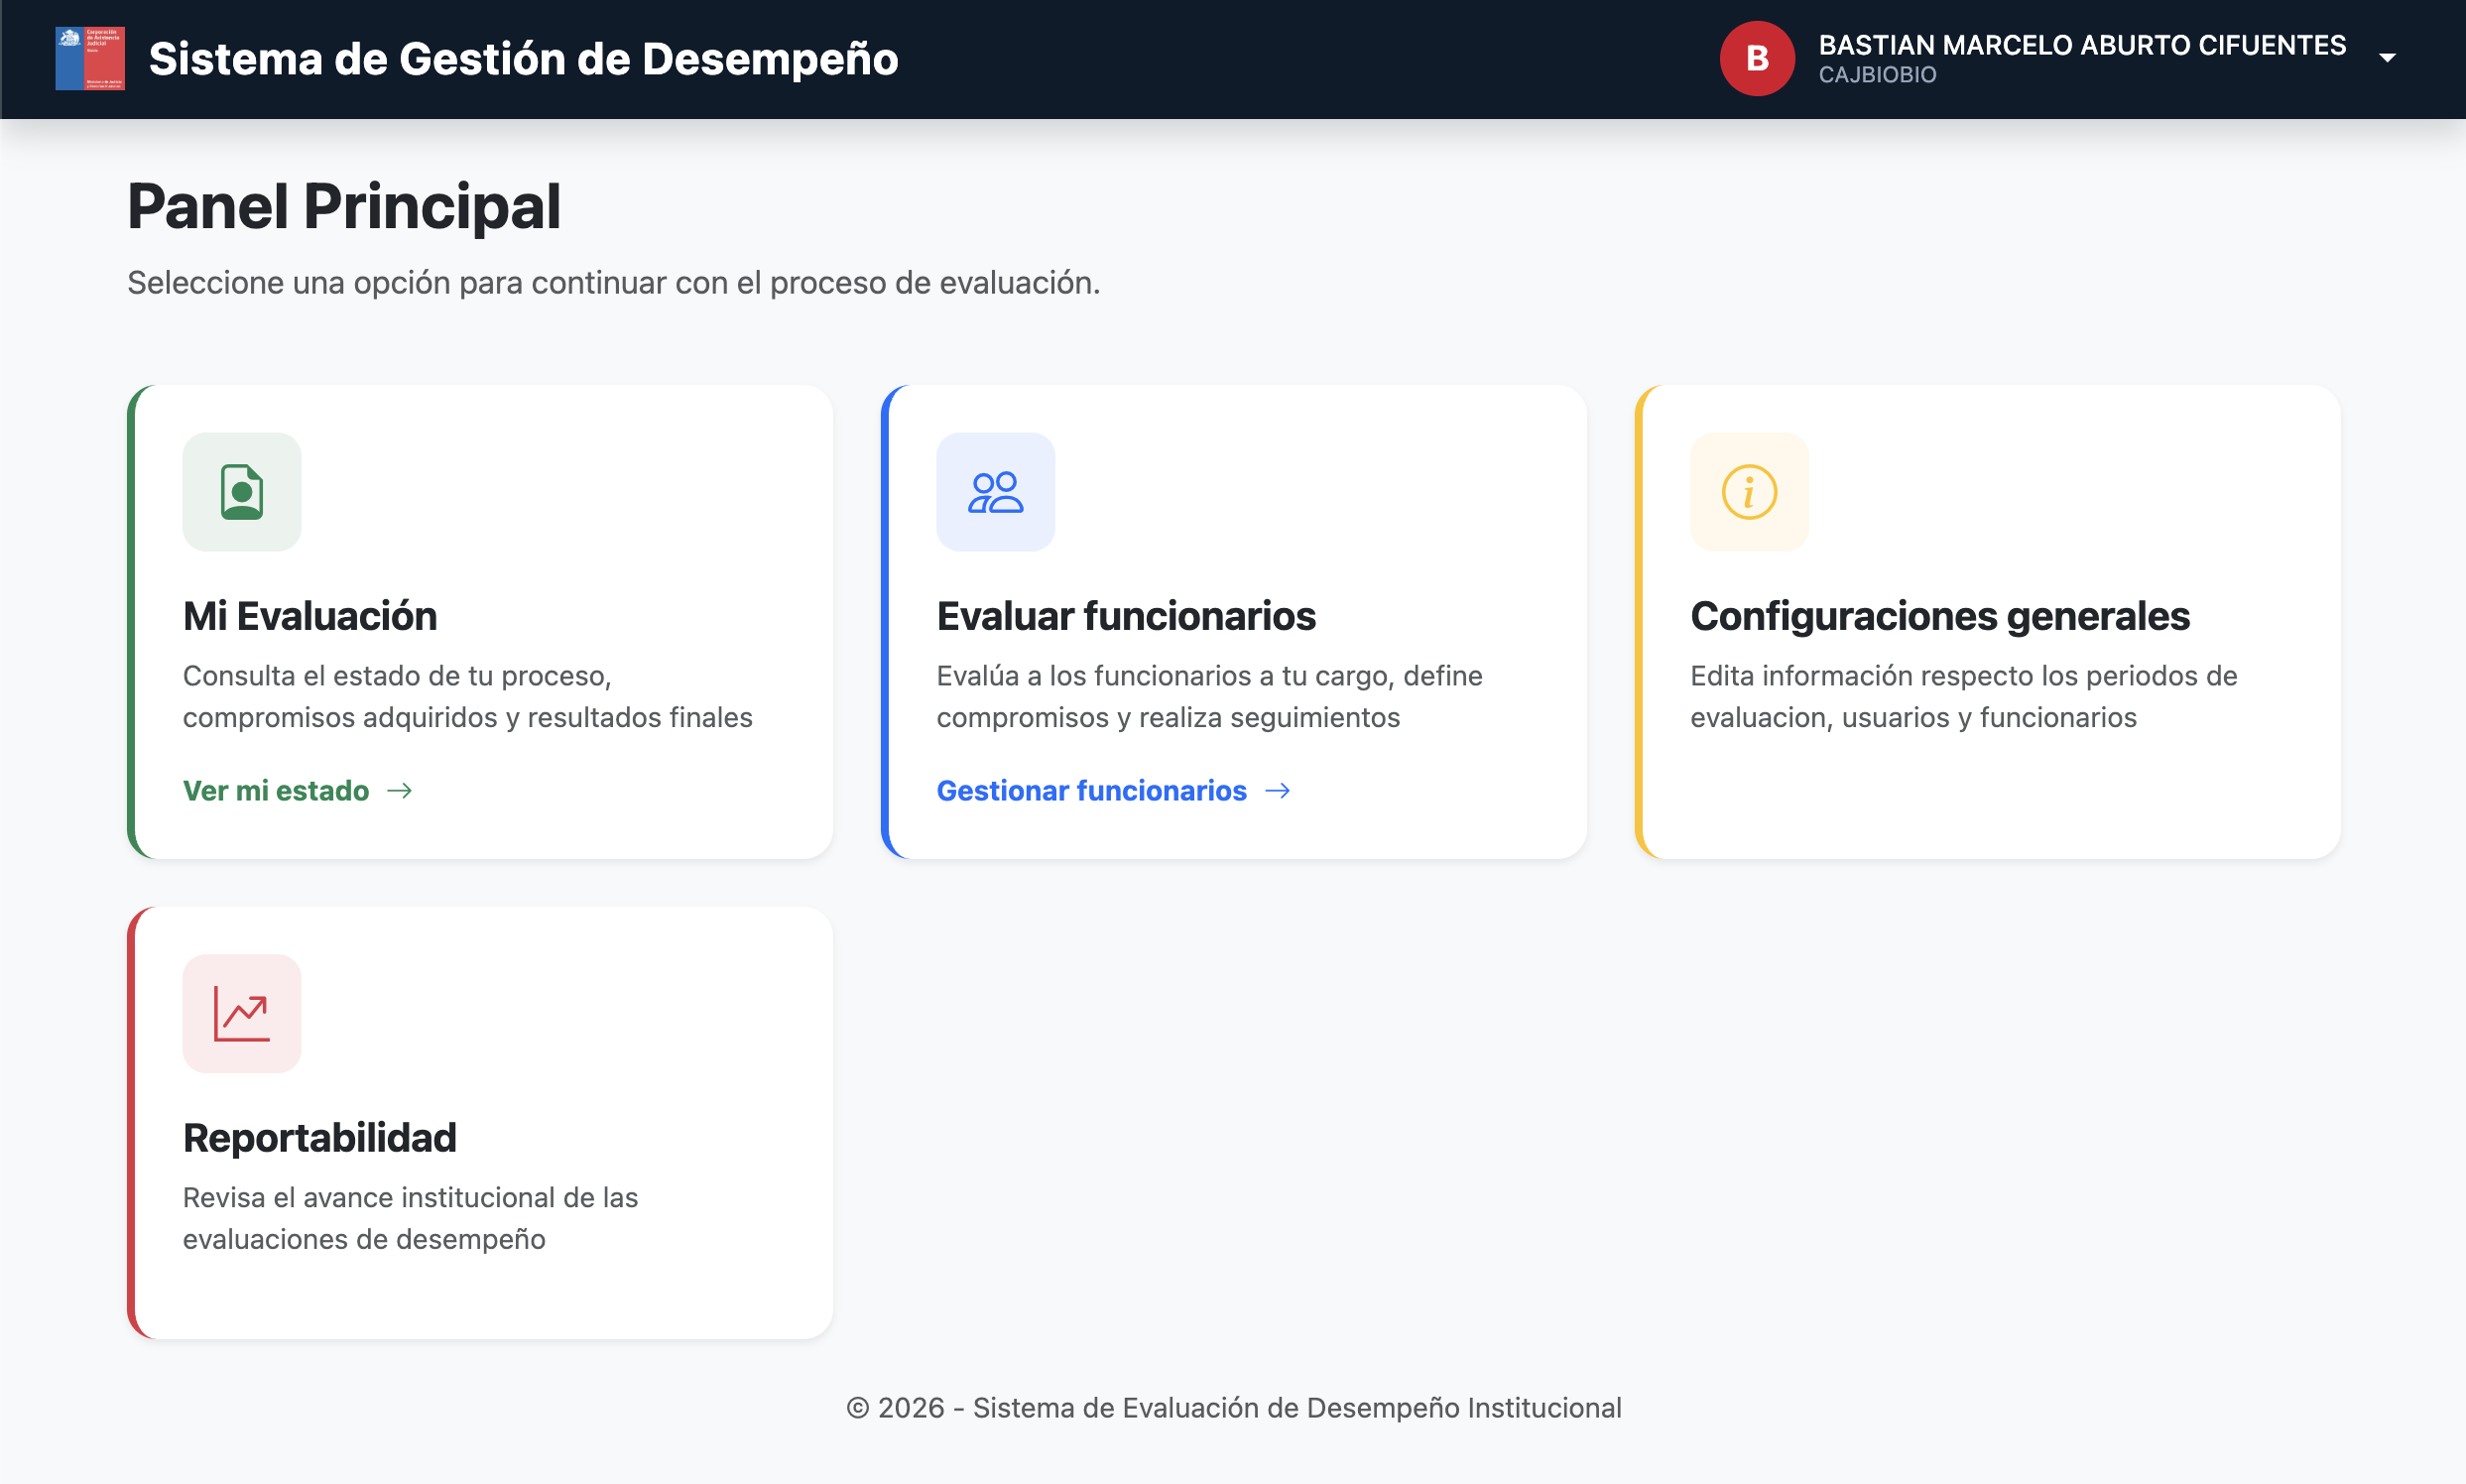Image resolution: width=2466 pixels, height=1484 pixels.
Task: Click the yellow info icon for Configuraciones
Action: 1749,492
